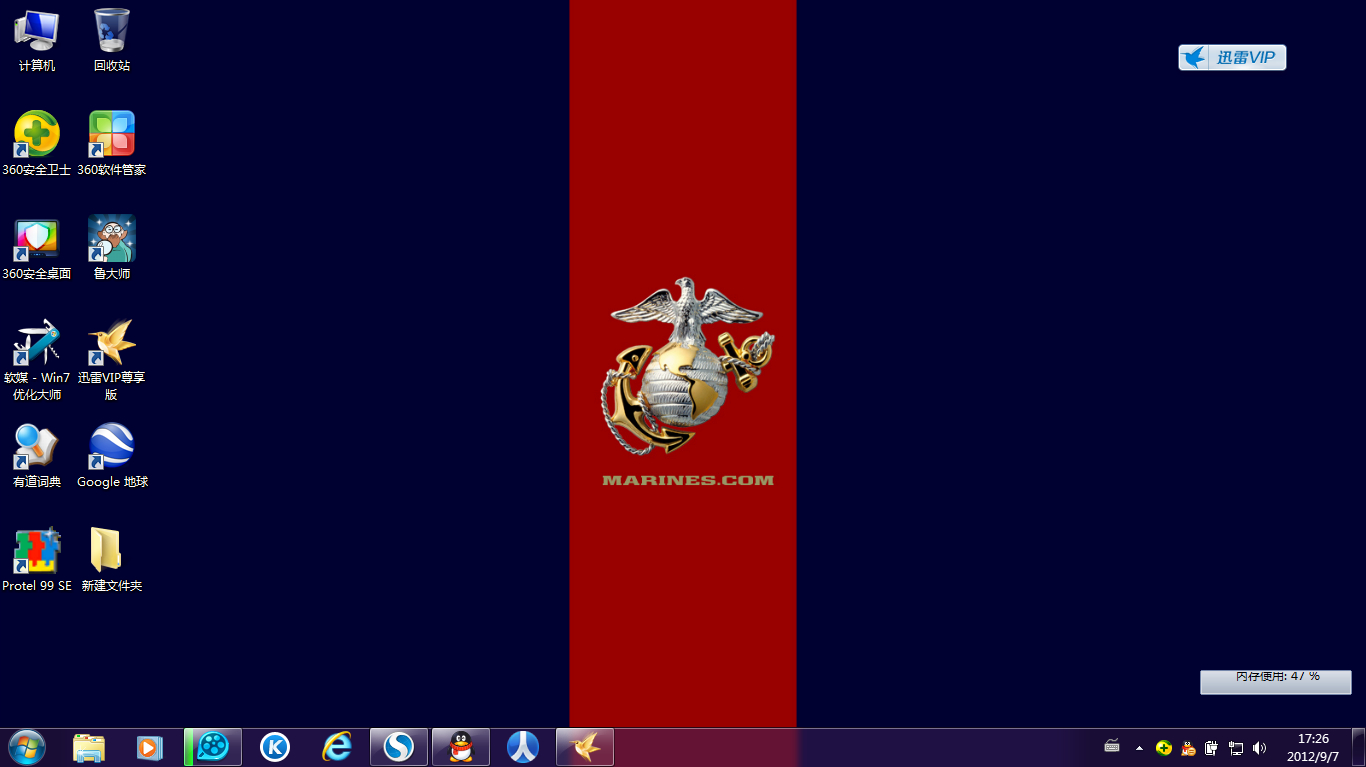Click the Show desktop button
1366x767 pixels.
point(1358,747)
